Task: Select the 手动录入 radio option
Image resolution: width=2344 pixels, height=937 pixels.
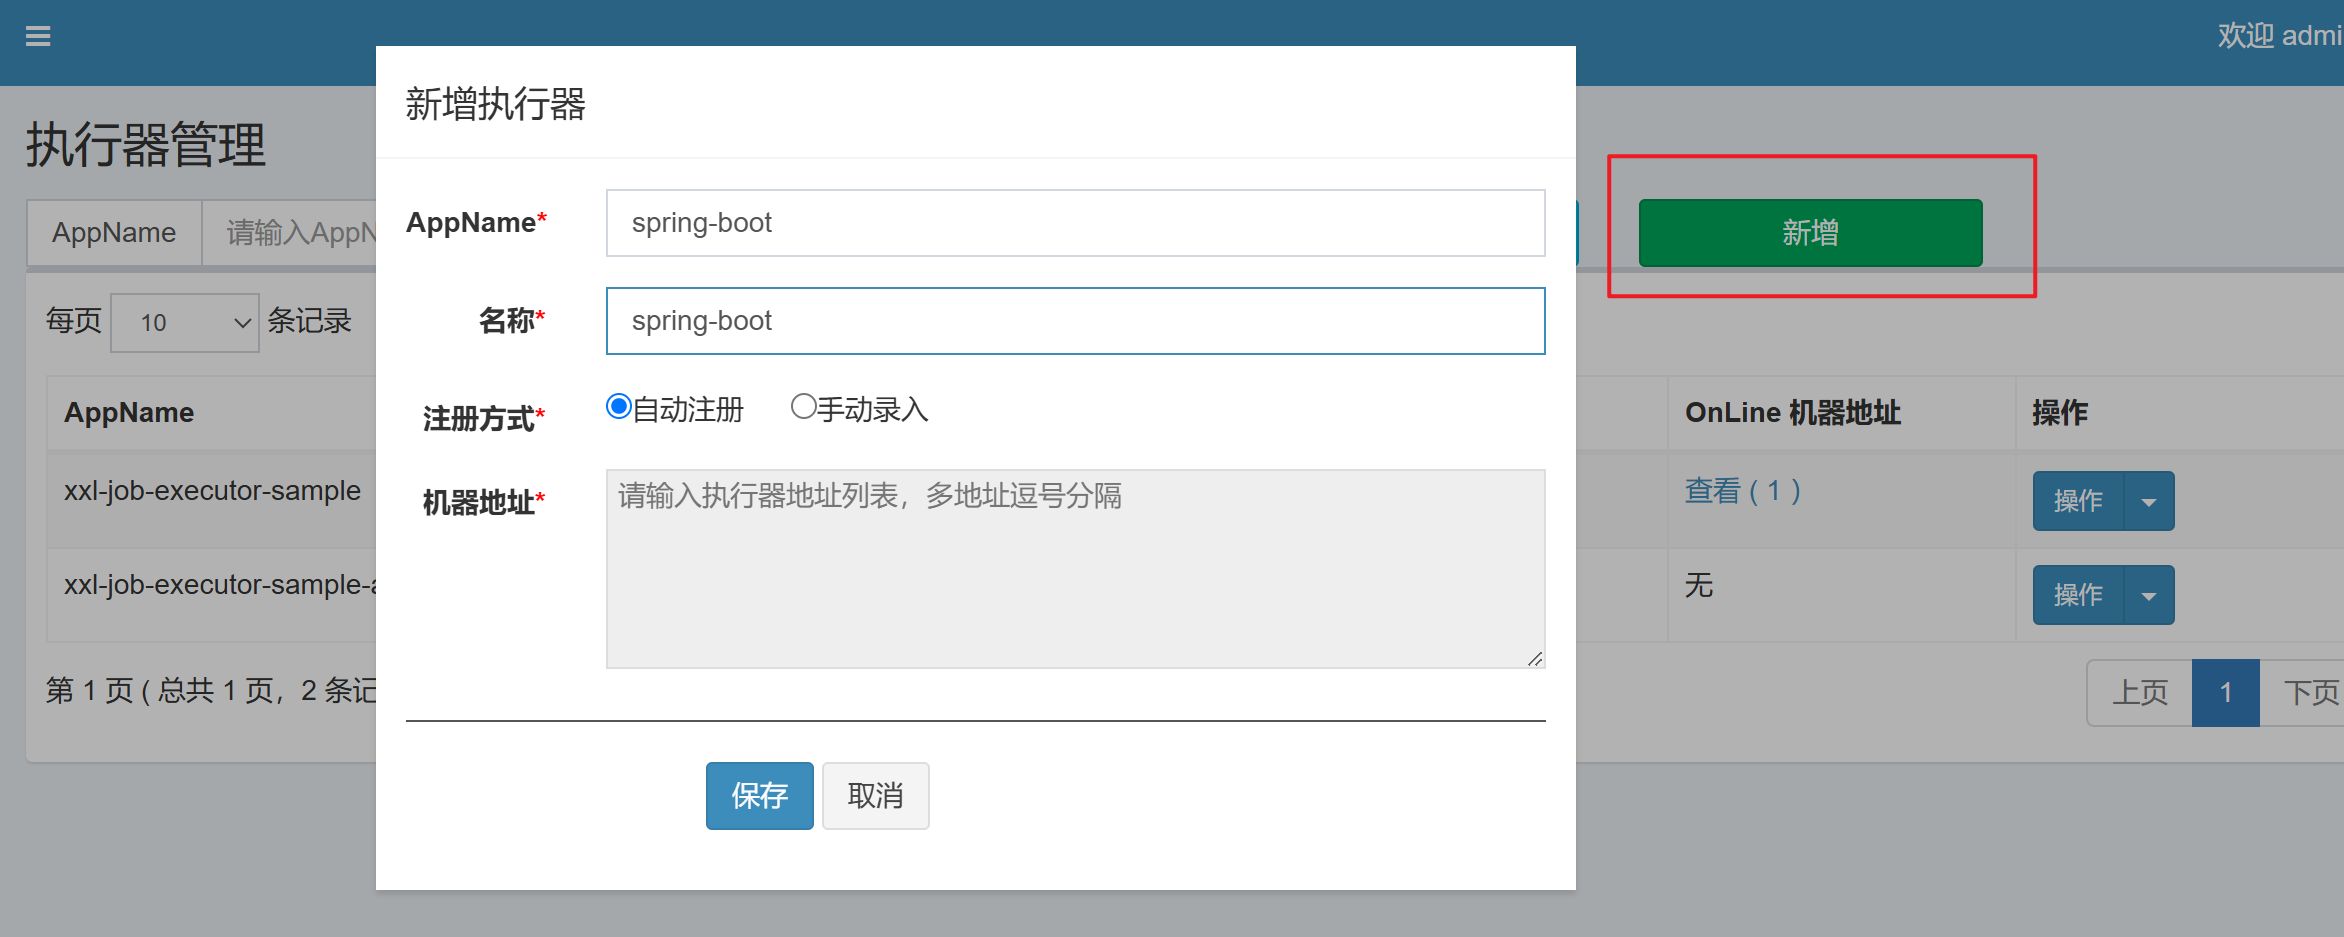Action: coord(803,407)
